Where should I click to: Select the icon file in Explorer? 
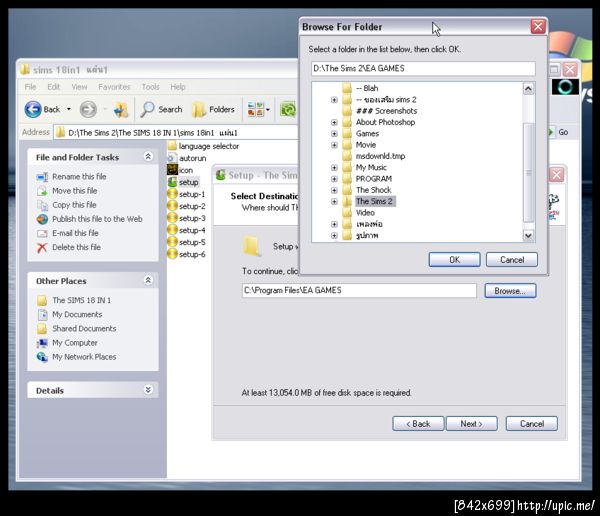180,170
